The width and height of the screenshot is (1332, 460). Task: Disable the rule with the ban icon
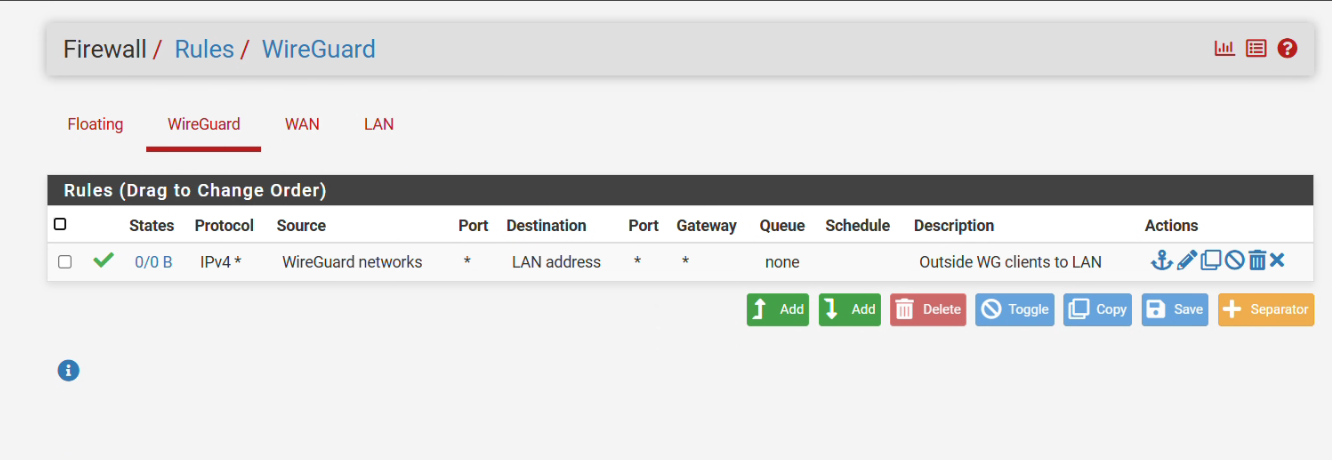1235,261
